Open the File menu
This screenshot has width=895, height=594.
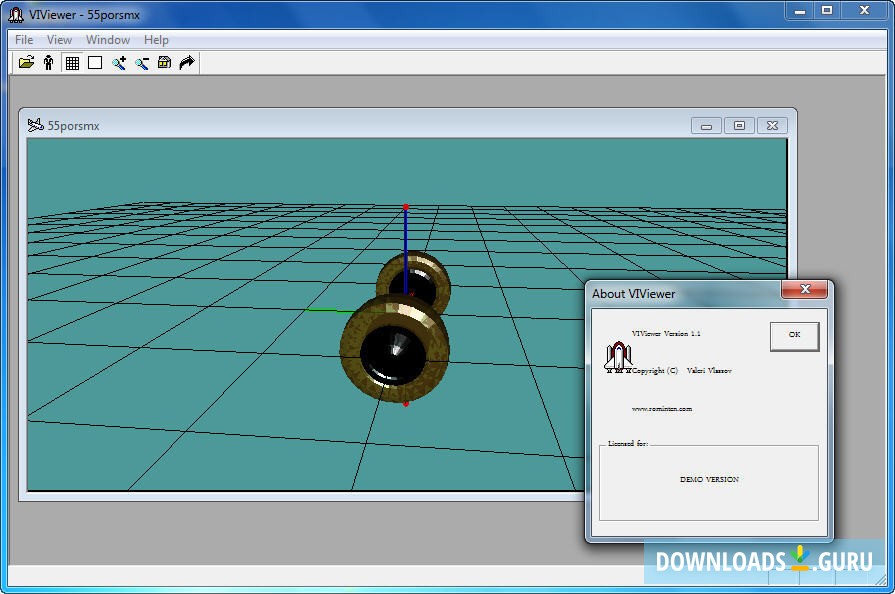click(x=22, y=40)
